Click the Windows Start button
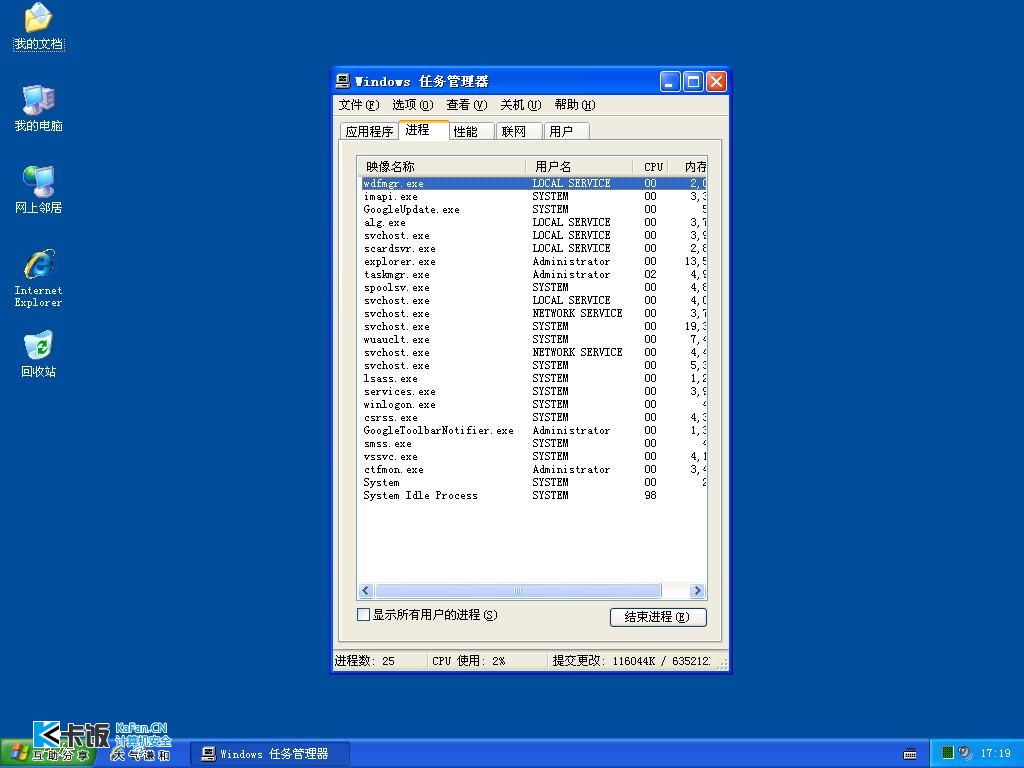The width and height of the screenshot is (1024, 768). pos(47,754)
